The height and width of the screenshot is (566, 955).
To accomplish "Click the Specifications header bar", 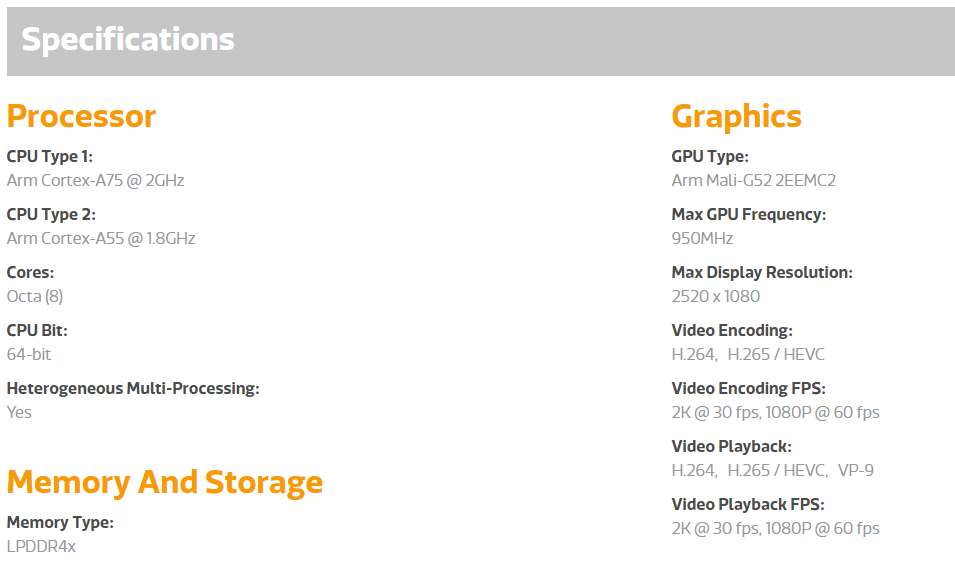I will click(478, 41).
